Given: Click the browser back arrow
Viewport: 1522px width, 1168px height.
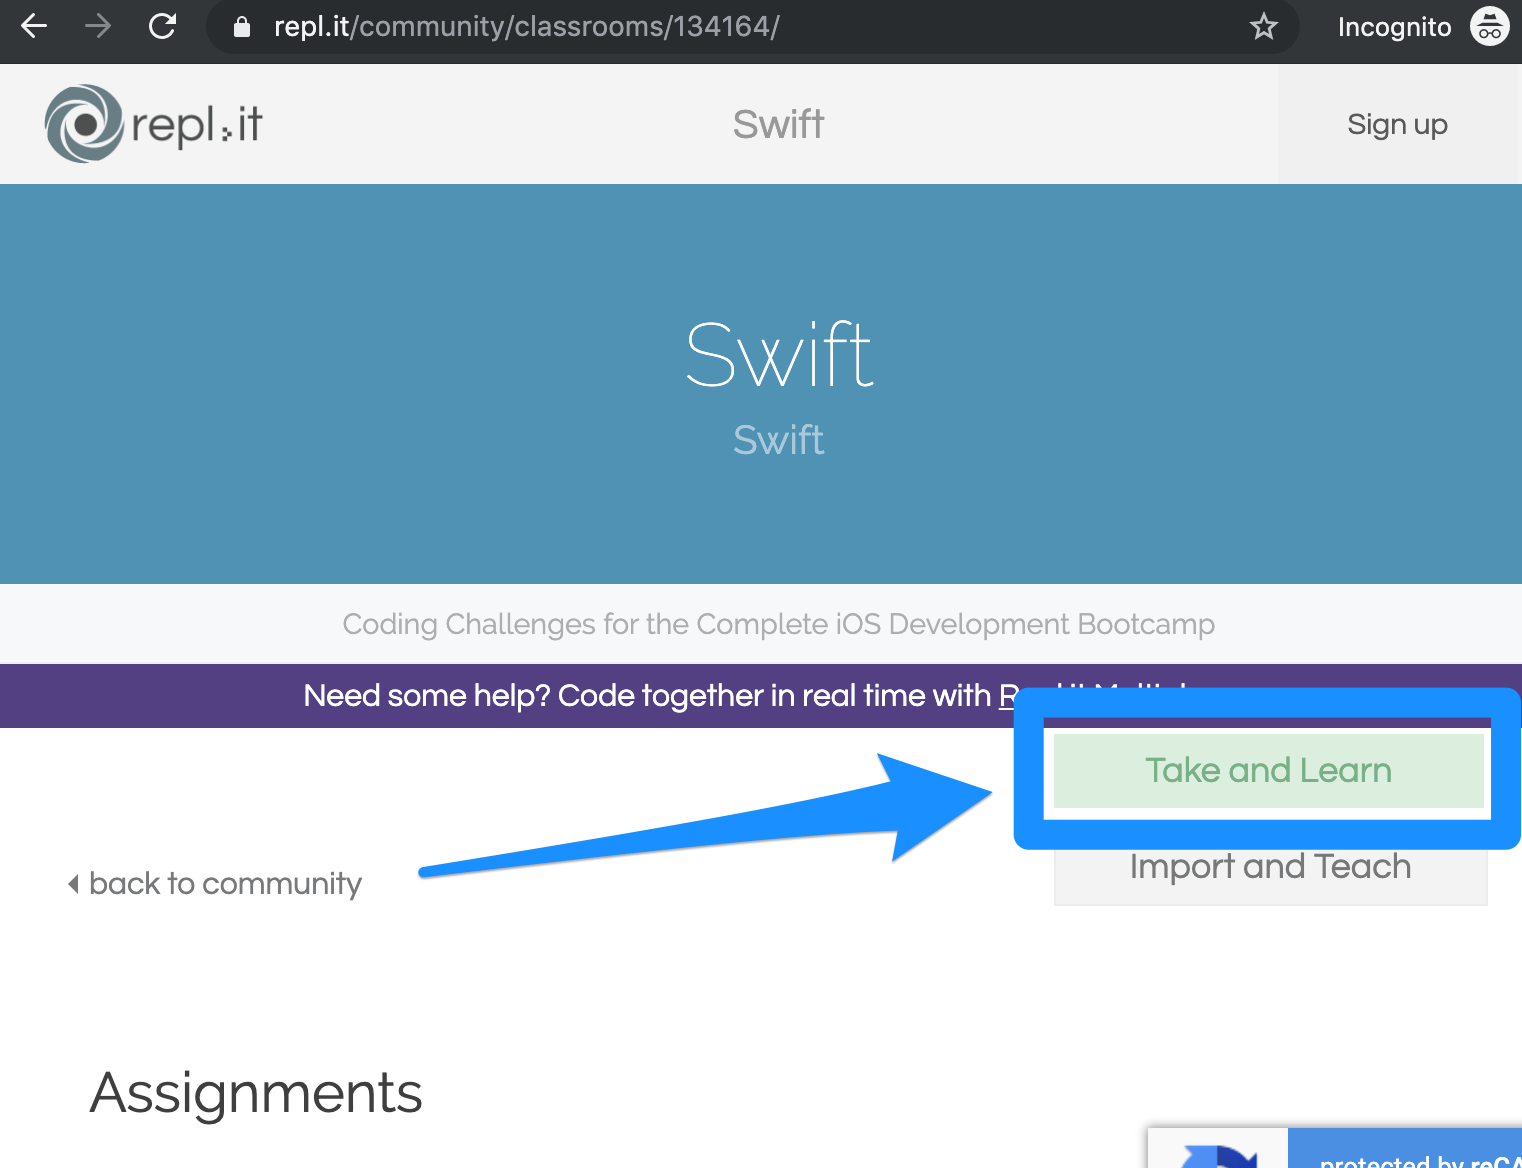Looking at the screenshot, I should (34, 26).
